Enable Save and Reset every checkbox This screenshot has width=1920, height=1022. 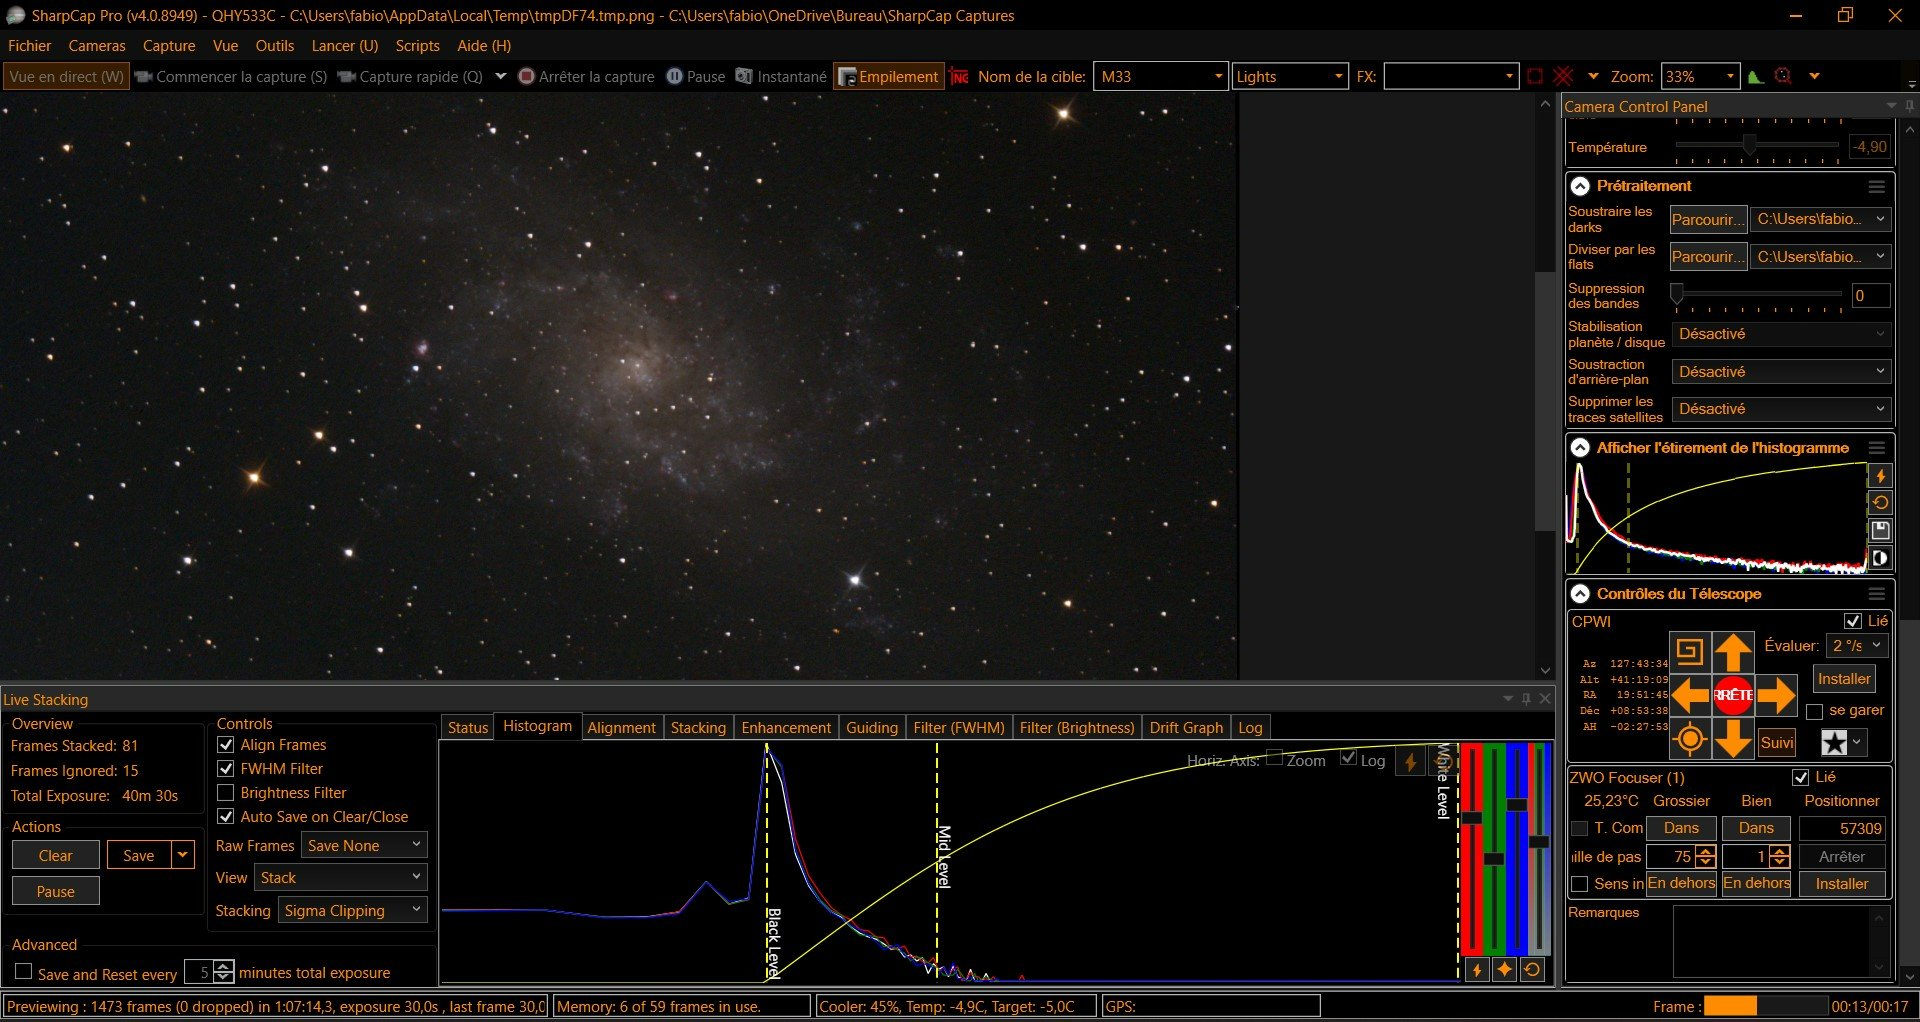click(24, 972)
